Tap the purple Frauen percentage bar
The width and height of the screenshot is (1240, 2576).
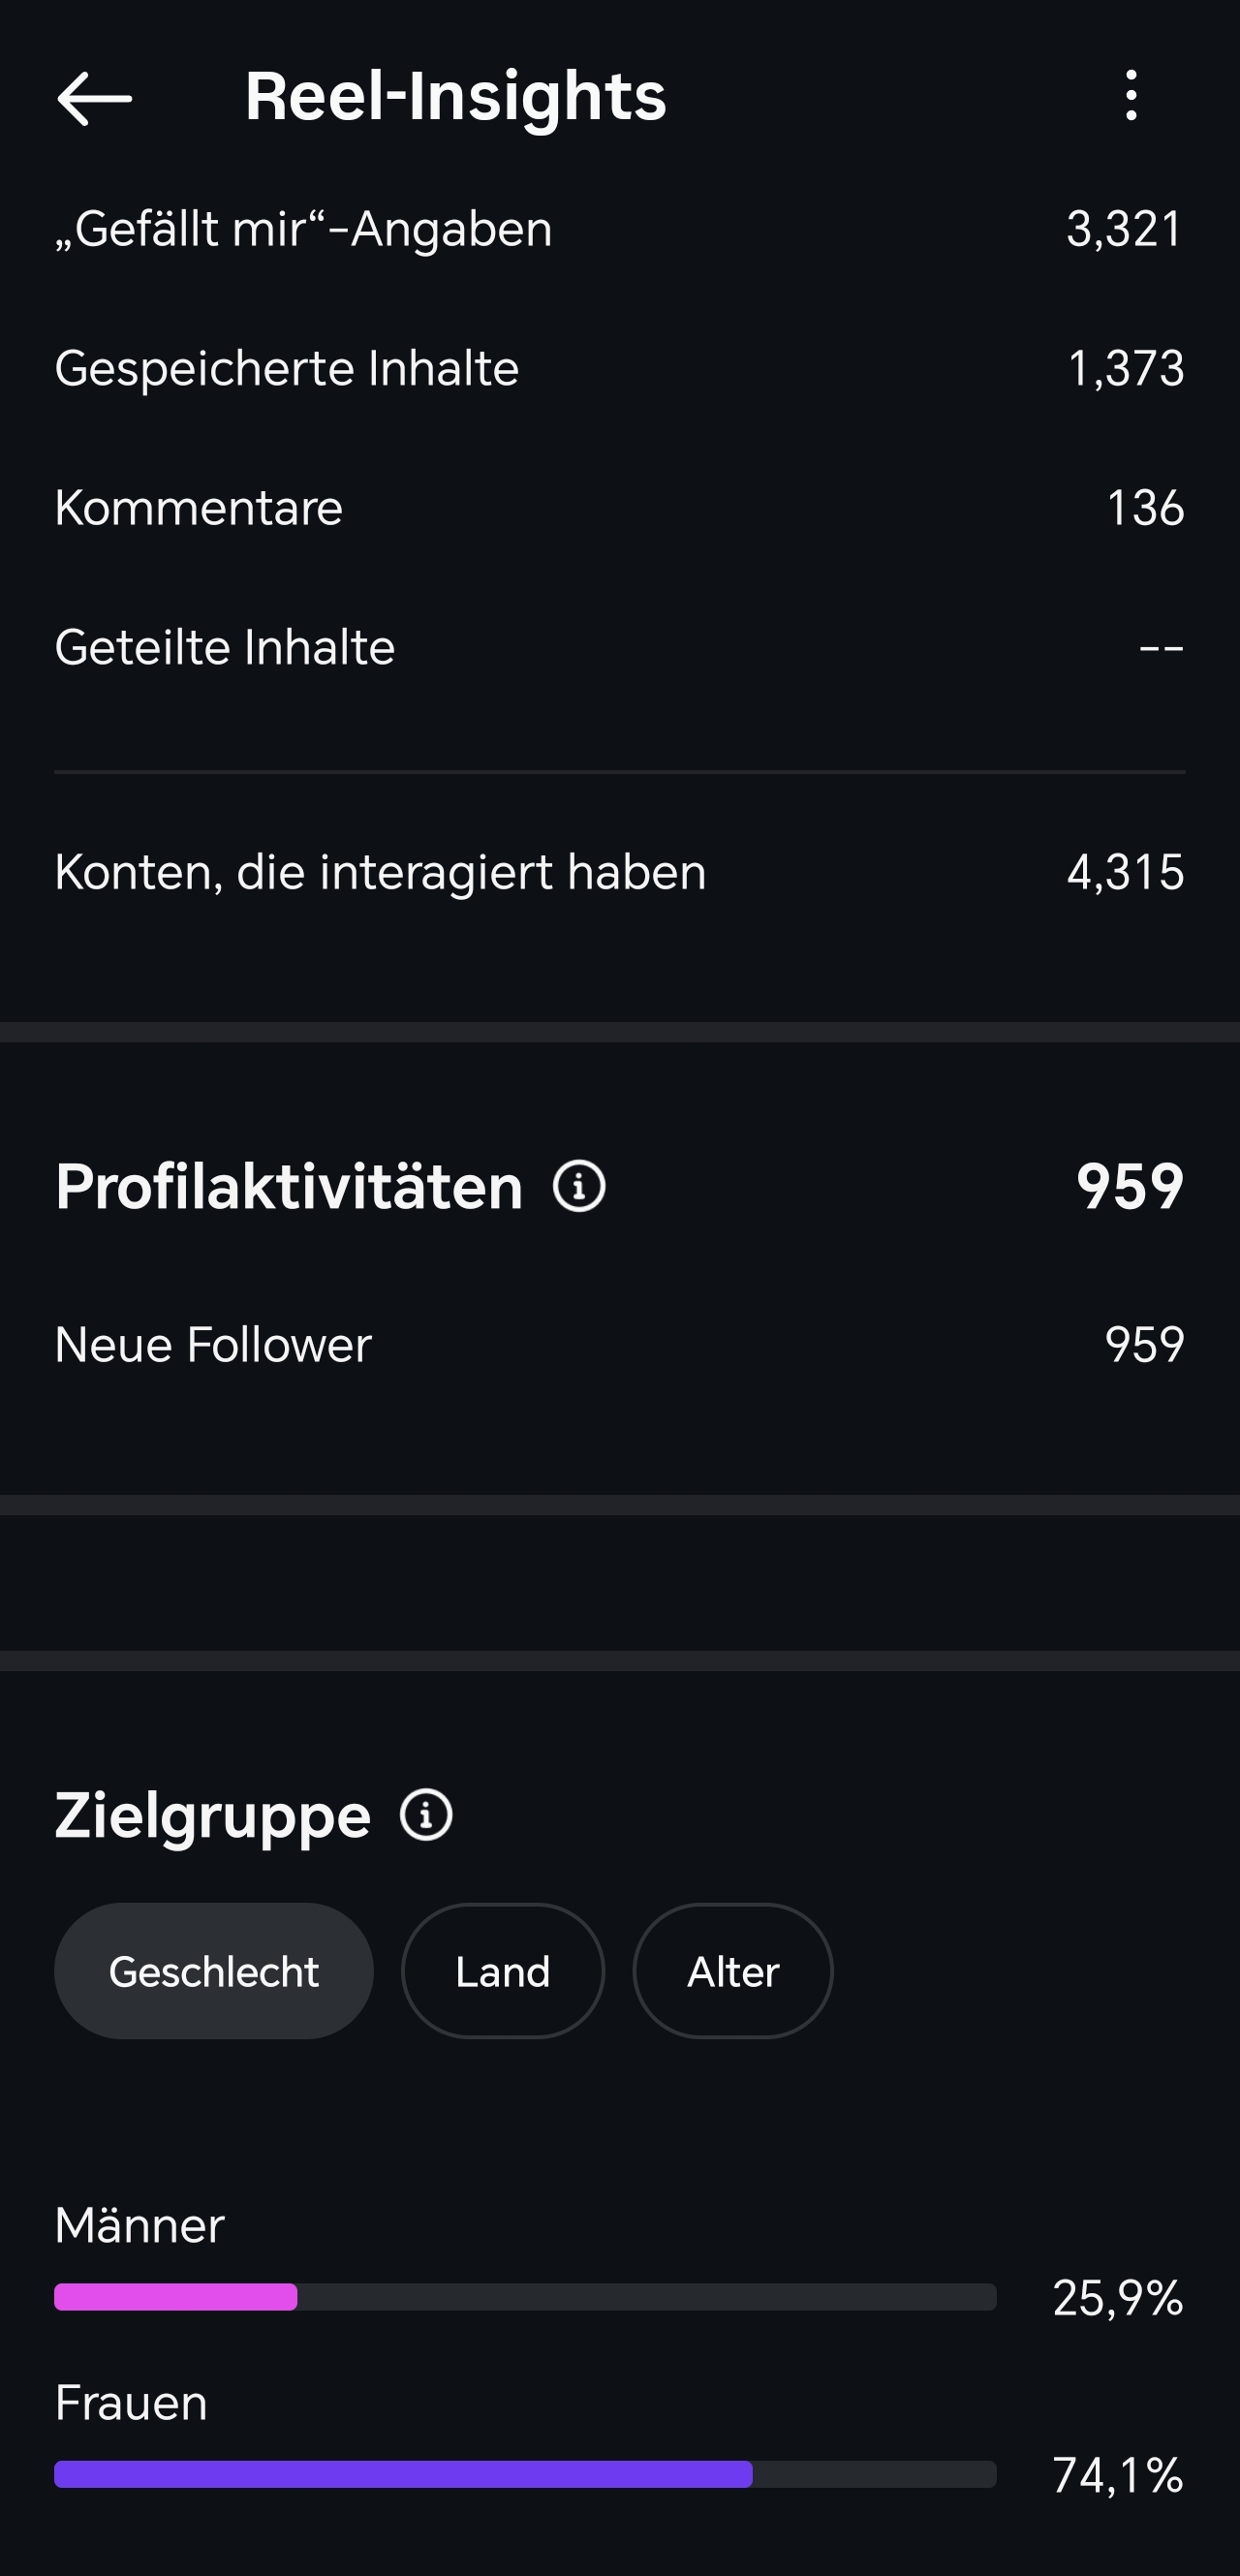(x=403, y=2474)
